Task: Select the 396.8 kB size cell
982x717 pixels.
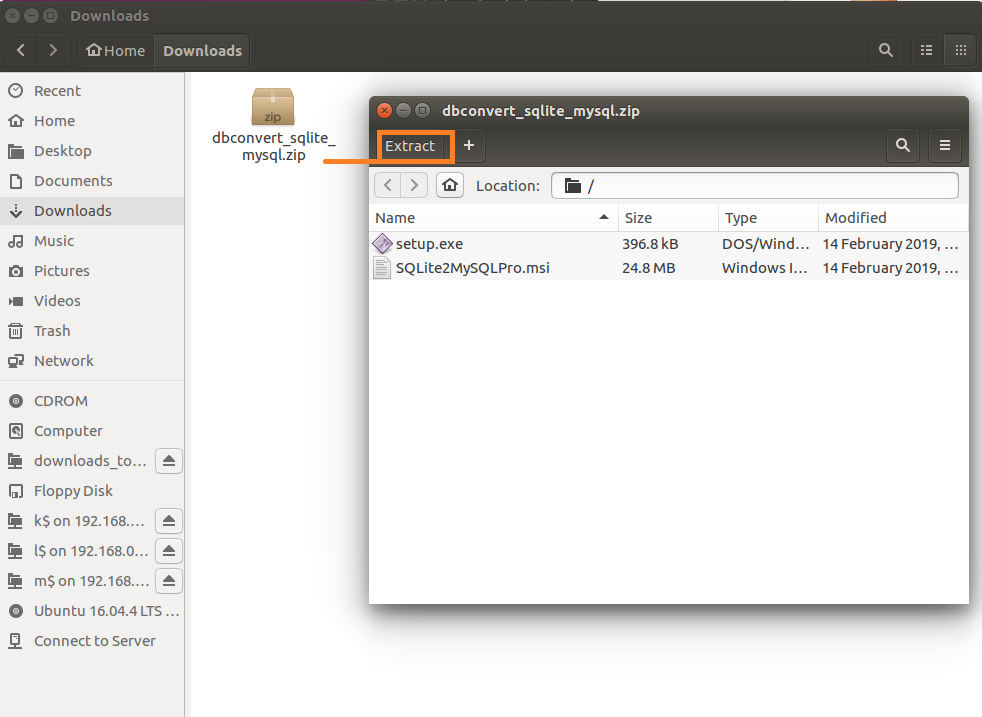Action: click(x=650, y=244)
